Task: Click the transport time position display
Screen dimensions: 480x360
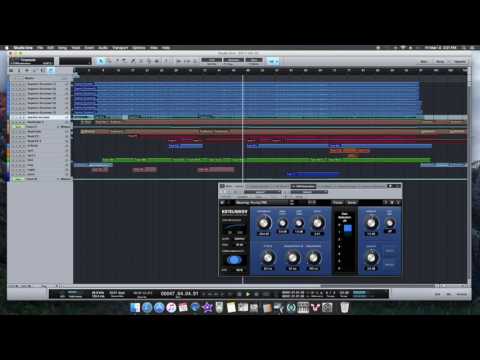Action: click(x=179, y=294)
